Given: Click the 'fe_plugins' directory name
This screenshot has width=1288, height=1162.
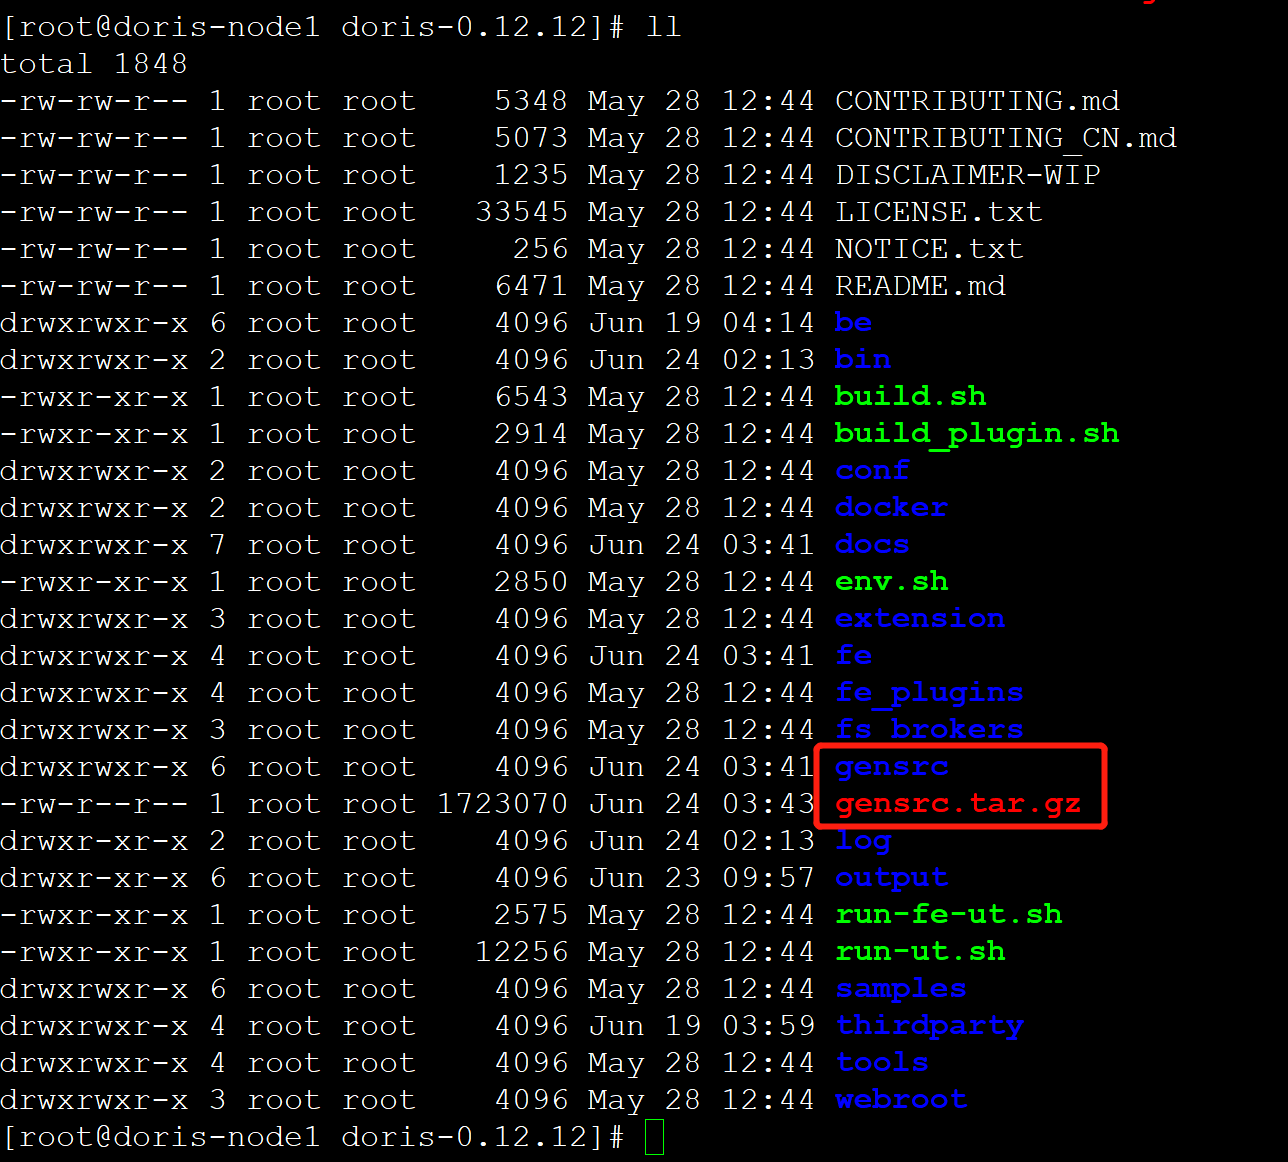Looking at the screenshot, I should click(930, 693).
